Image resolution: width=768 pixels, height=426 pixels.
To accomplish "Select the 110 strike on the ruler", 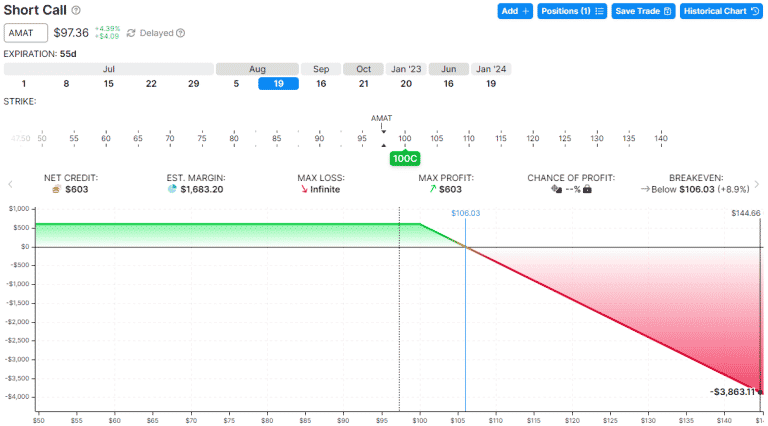I will pyautogui.click(x=469, y=138).
